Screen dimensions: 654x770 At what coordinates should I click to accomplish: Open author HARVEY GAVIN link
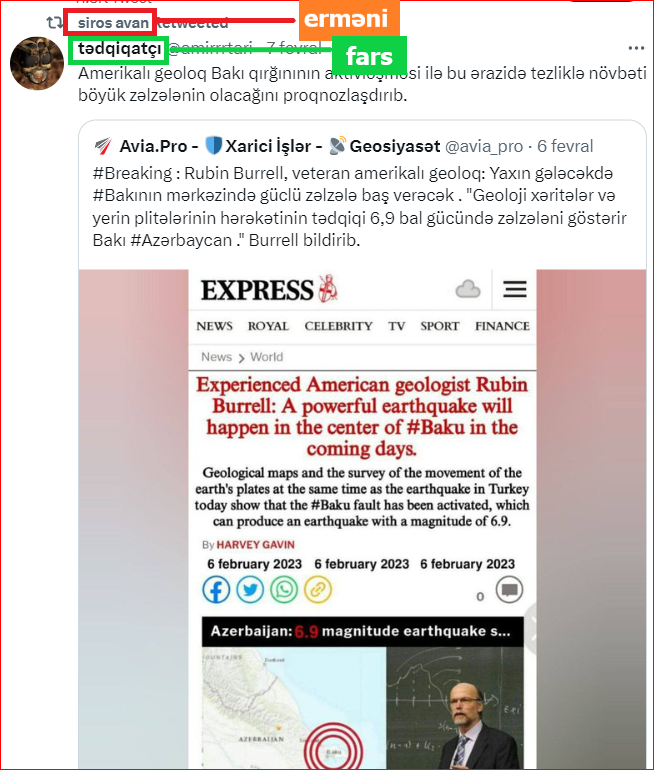255,545
